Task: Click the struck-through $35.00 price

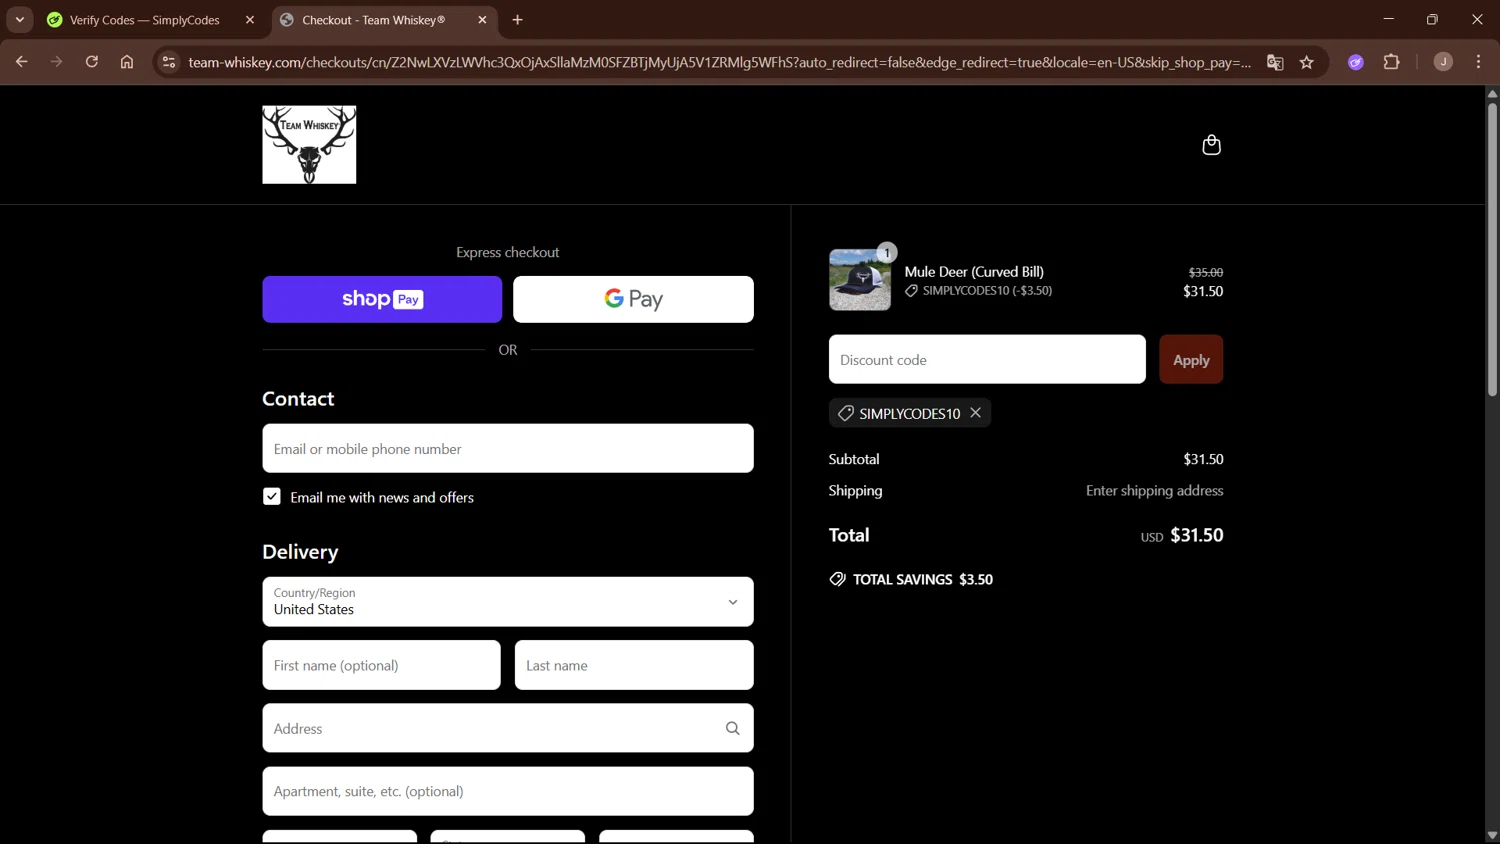Action: (1206, 272)
